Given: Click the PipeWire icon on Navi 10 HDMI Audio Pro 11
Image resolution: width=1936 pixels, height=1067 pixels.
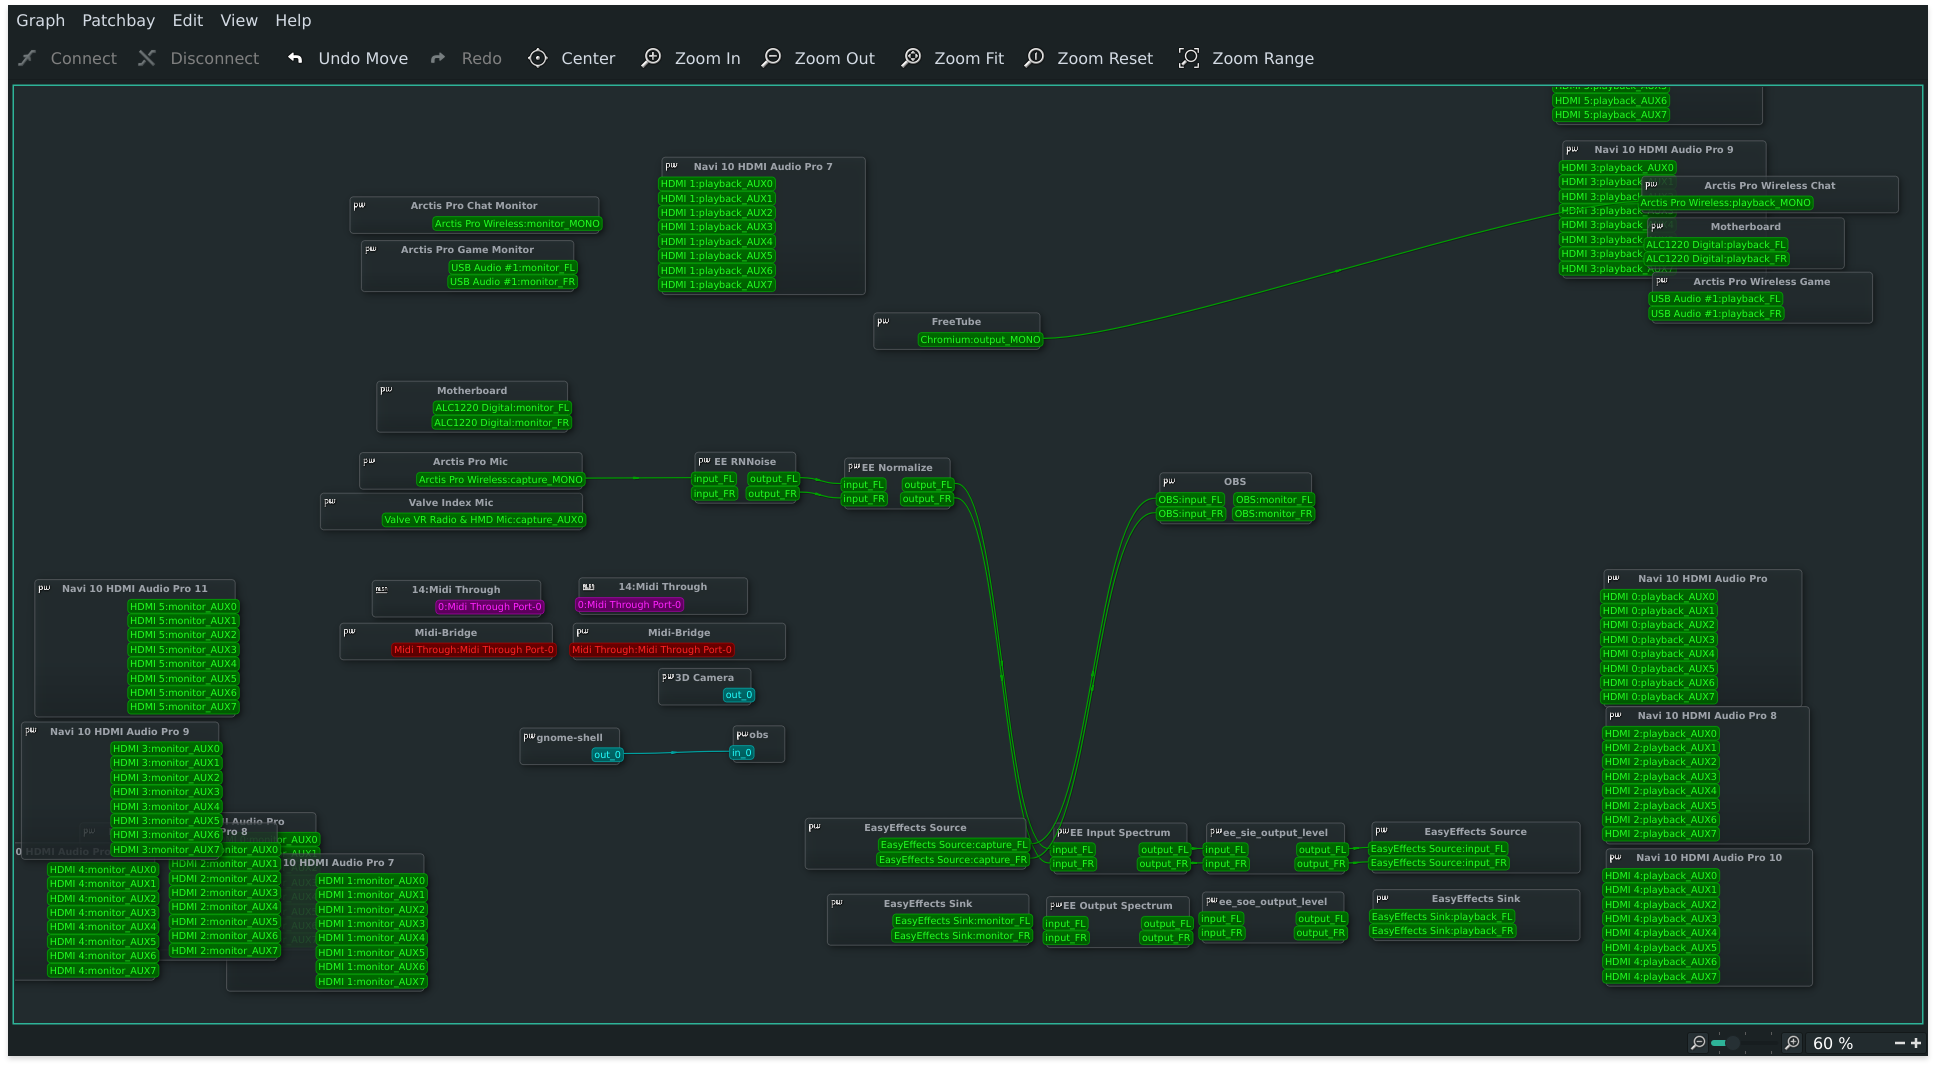Looking at the screenshot, I should [x=44, y=588].
